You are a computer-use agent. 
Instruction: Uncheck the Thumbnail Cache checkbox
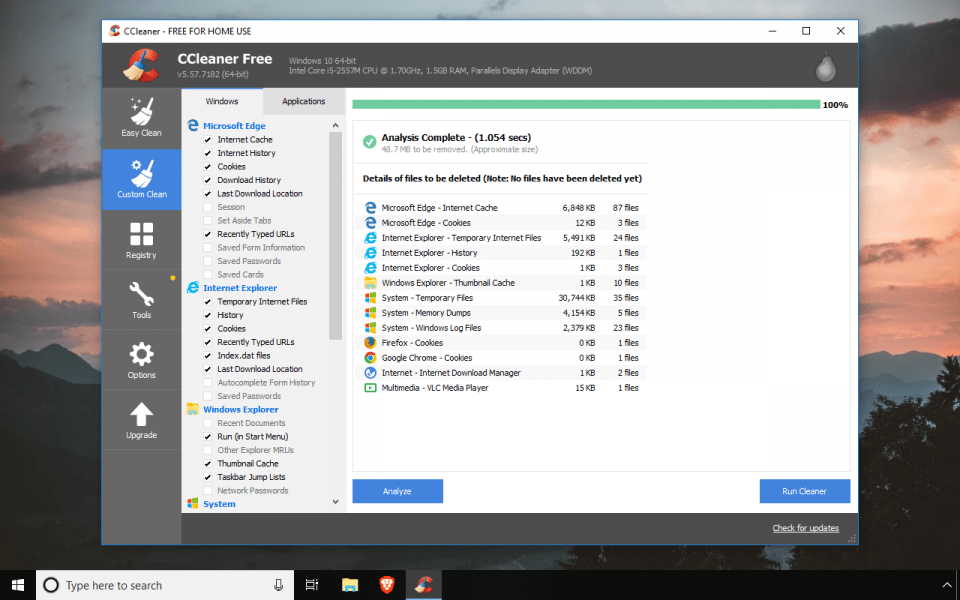click(x=208, y=463)
